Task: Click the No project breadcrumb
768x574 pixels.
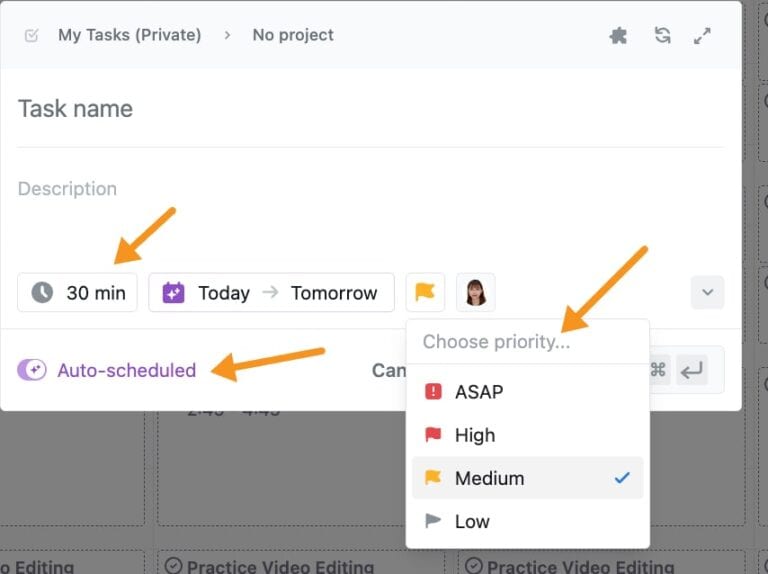Action: (x=293, y=35)
